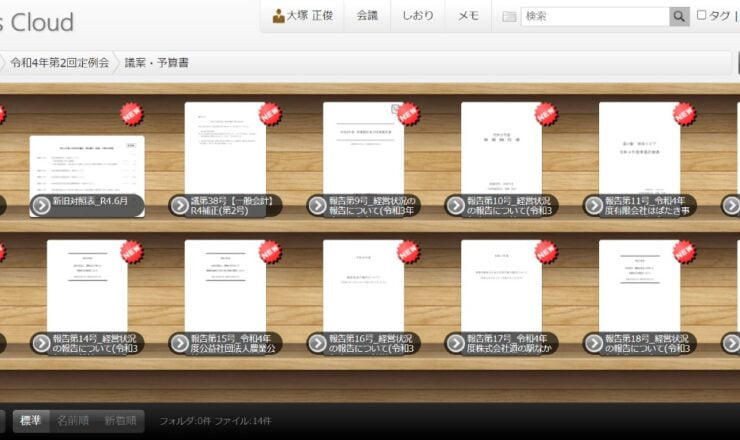
Task: Click the arrow icon on 報告第11号 label
Action: click(x=593, y=205)
